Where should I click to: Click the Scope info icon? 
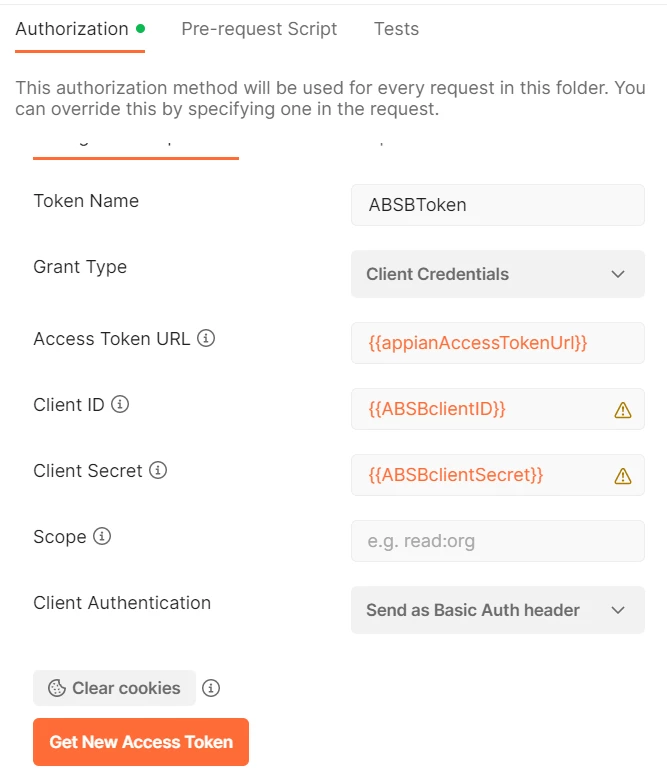click(102, 536)
